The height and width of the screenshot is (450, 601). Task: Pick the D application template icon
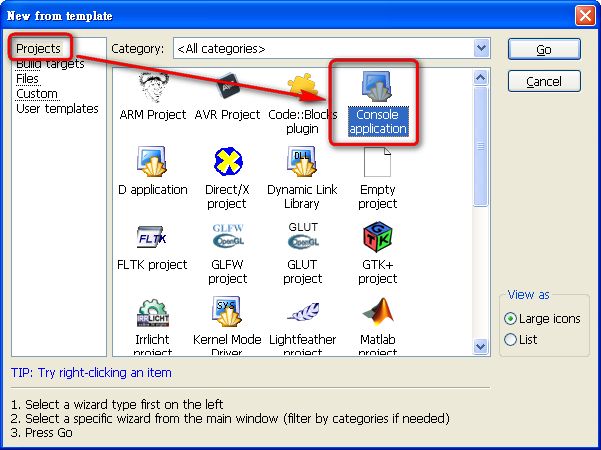(x=153, y=161)
